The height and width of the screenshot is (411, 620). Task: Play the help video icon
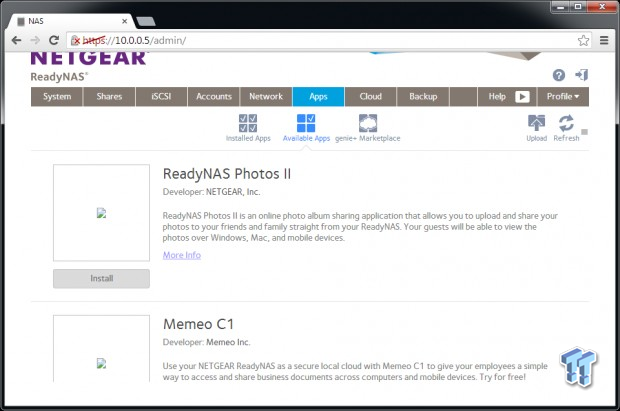tap(522, 97)
